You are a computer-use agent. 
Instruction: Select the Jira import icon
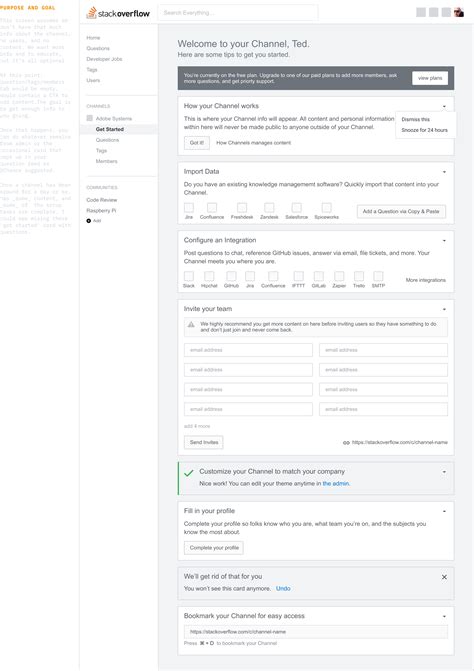[189, 208]
